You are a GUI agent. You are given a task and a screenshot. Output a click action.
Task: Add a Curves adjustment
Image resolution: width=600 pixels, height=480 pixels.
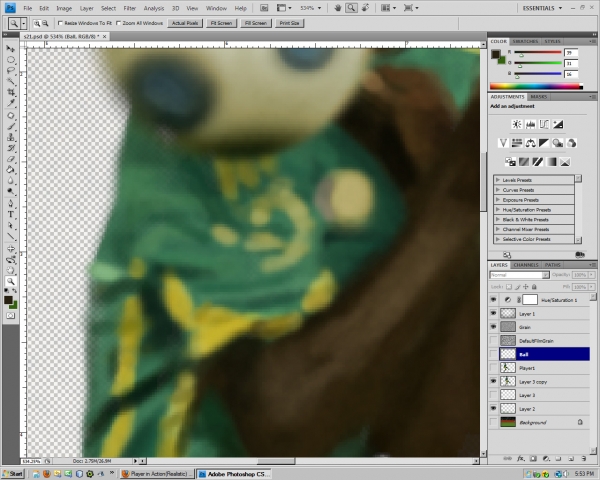click(544, 124)
